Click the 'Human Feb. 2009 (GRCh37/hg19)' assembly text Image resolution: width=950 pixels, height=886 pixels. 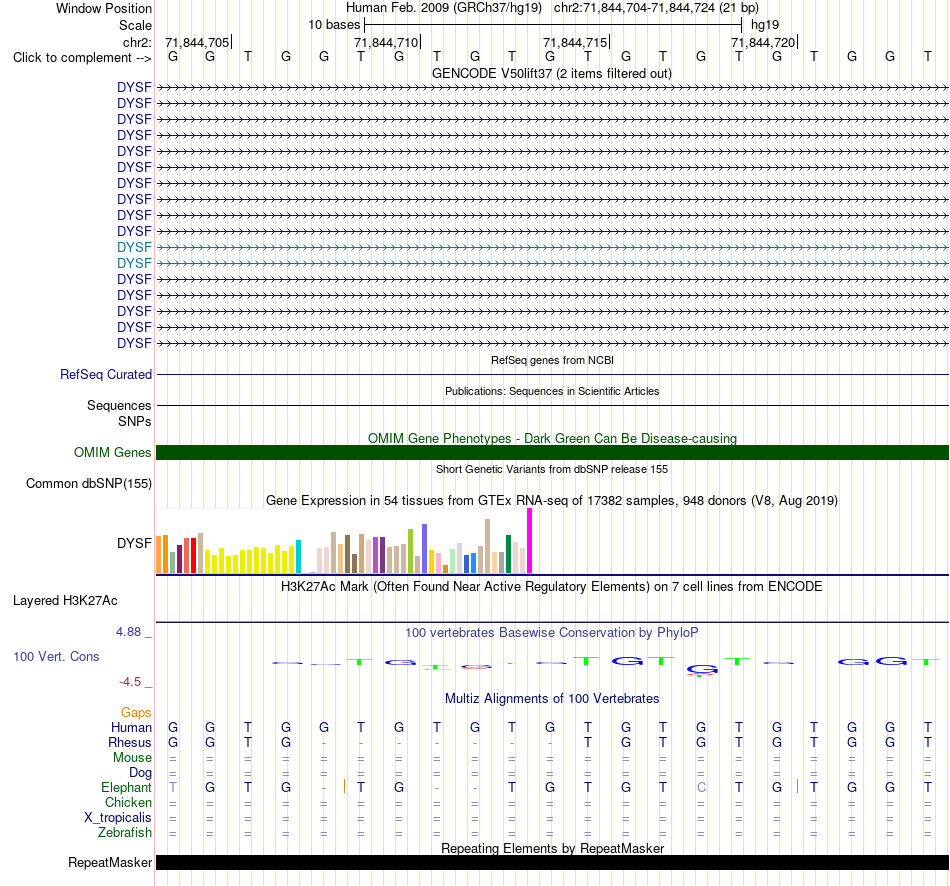(446, 8)
